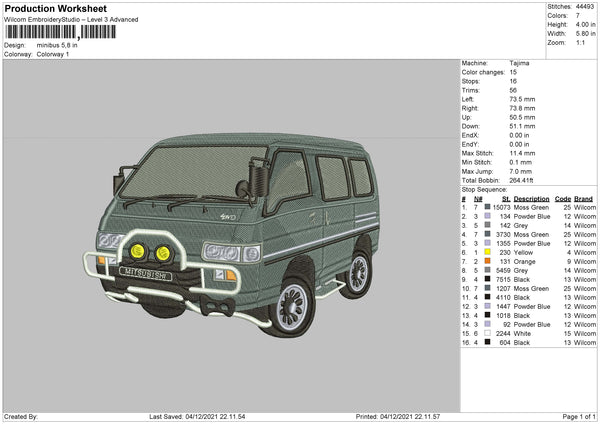Click the Brand column header
The width and height of the screenshot is (600, 424).
[x=584, y=198]
